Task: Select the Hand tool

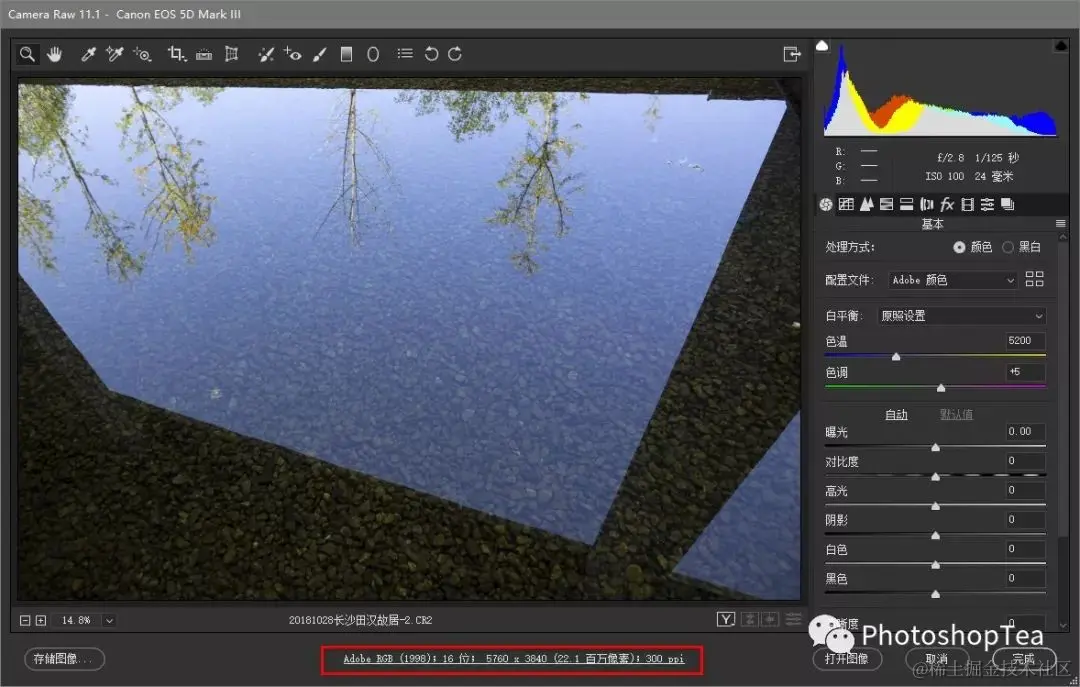Action: tap(54, 54)
